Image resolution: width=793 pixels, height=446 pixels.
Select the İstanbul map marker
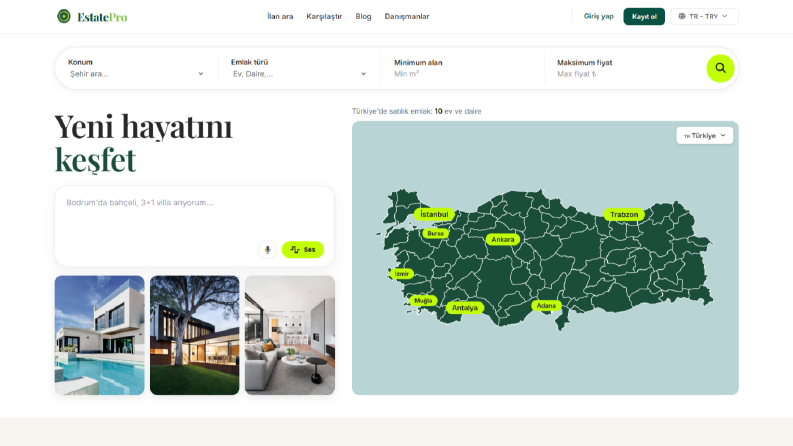[434, 214]
